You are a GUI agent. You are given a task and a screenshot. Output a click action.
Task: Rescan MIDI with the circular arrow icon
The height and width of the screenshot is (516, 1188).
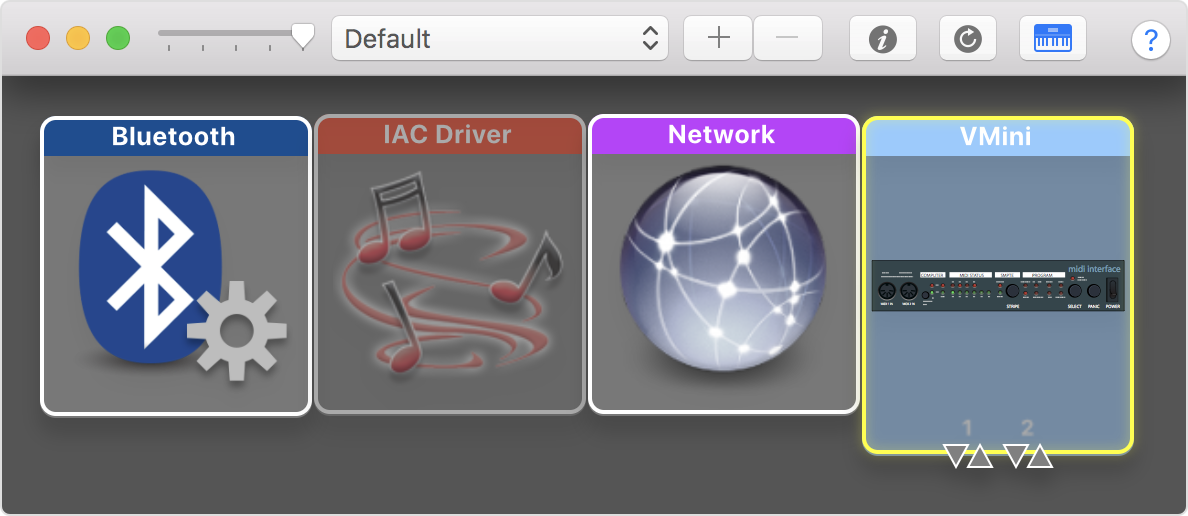(968, 38)
